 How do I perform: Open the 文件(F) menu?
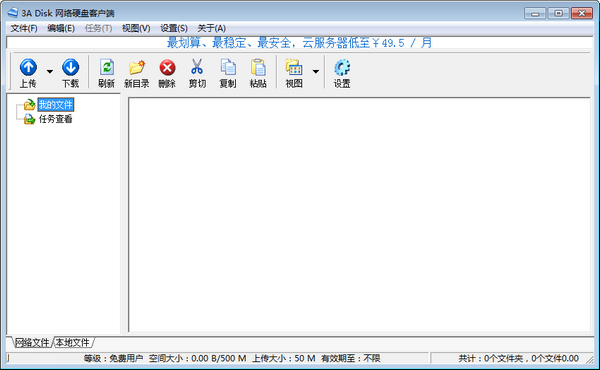24,28
